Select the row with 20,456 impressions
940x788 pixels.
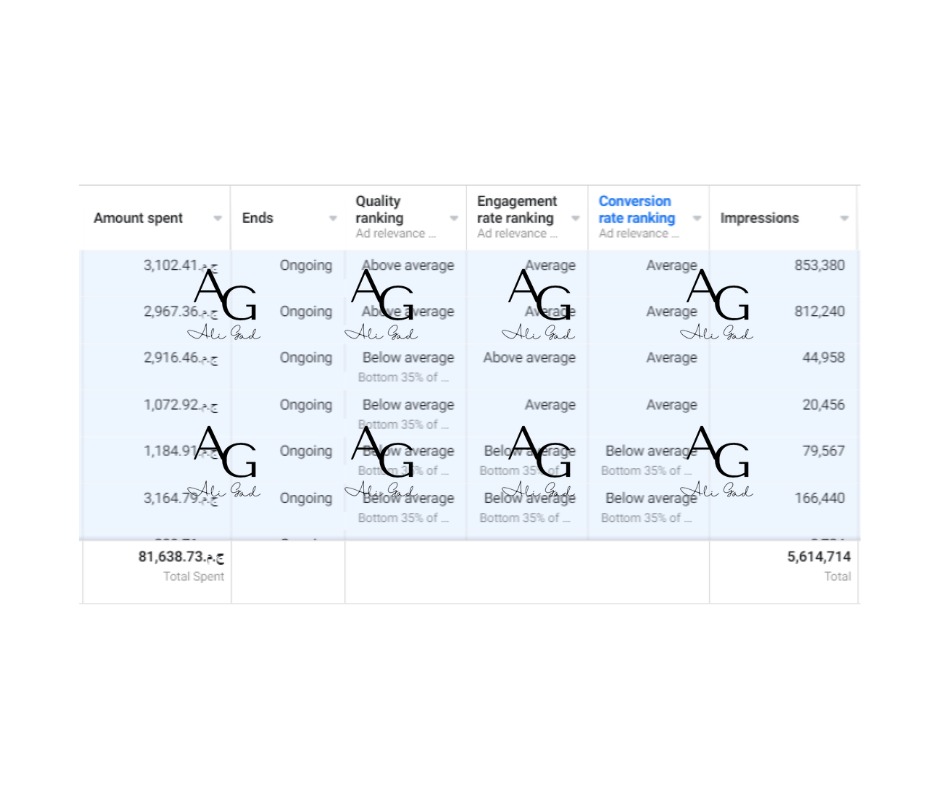tap(469, 413)
